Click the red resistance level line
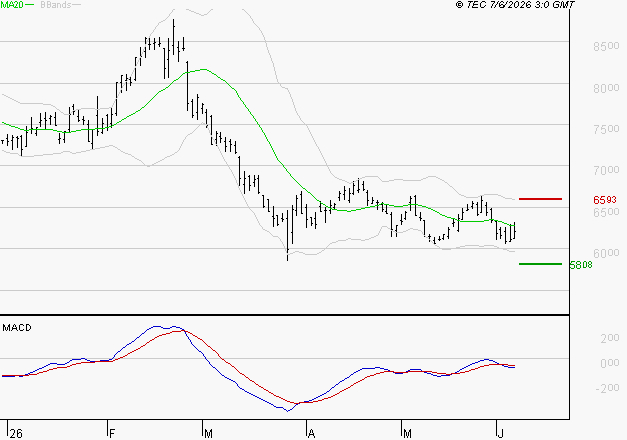This screenshot has height=440, width=627. (x=540, y=199)
